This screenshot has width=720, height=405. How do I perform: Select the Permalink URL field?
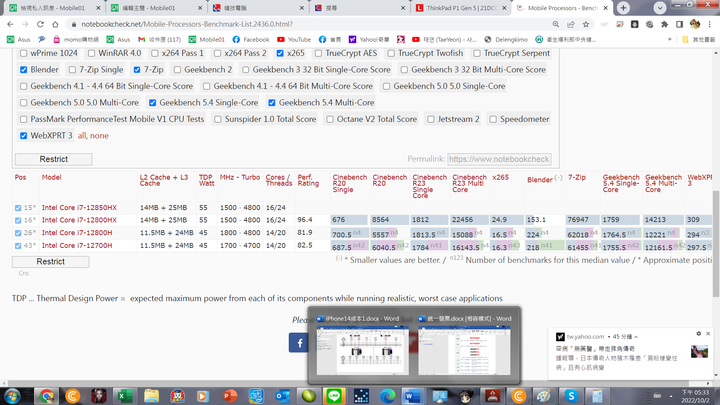499,159
